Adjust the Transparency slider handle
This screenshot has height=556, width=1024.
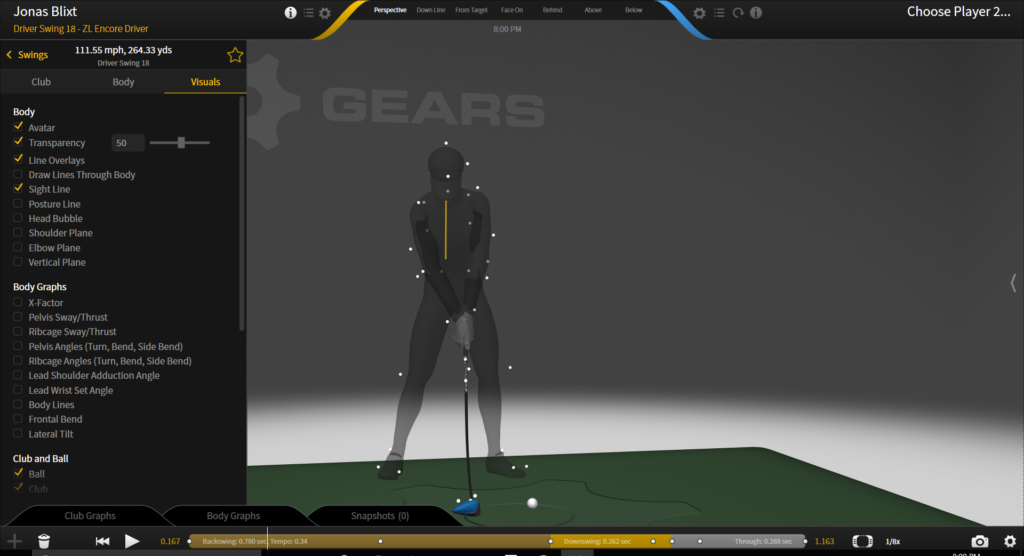coord(182,142)
